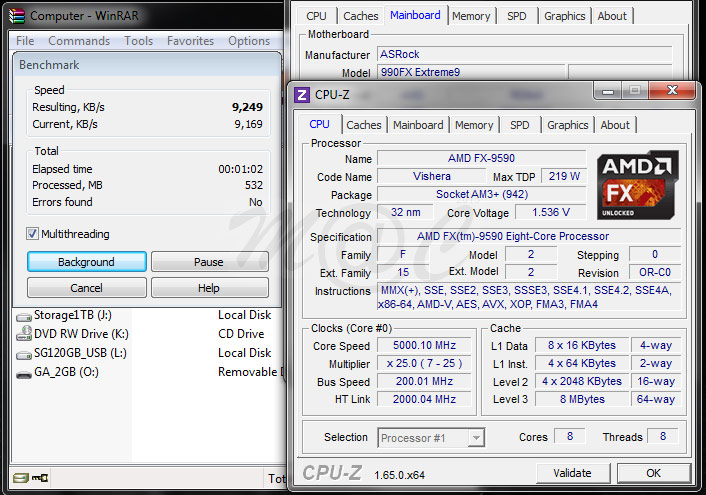The width and height of the screenshot is (706, 495).
Task: Click the Processed, MB 532 value
Action: click(x=254, y=186)
